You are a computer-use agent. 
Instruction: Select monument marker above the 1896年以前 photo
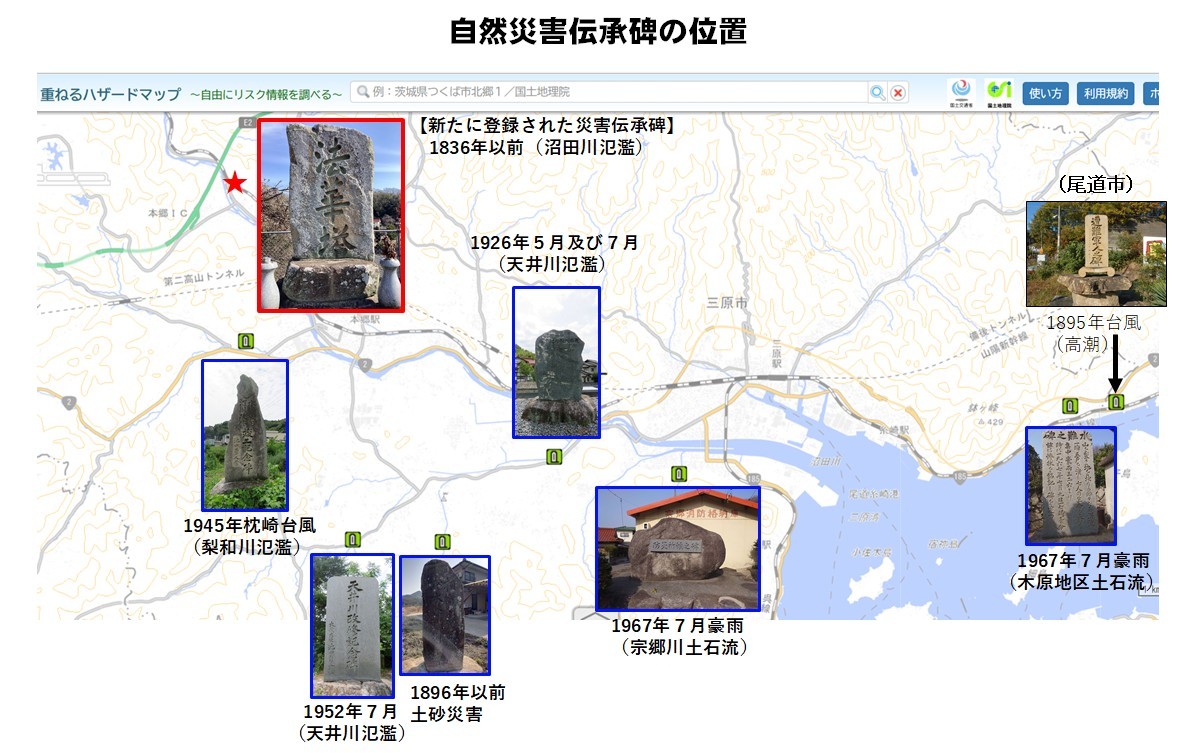pos(442,541)
